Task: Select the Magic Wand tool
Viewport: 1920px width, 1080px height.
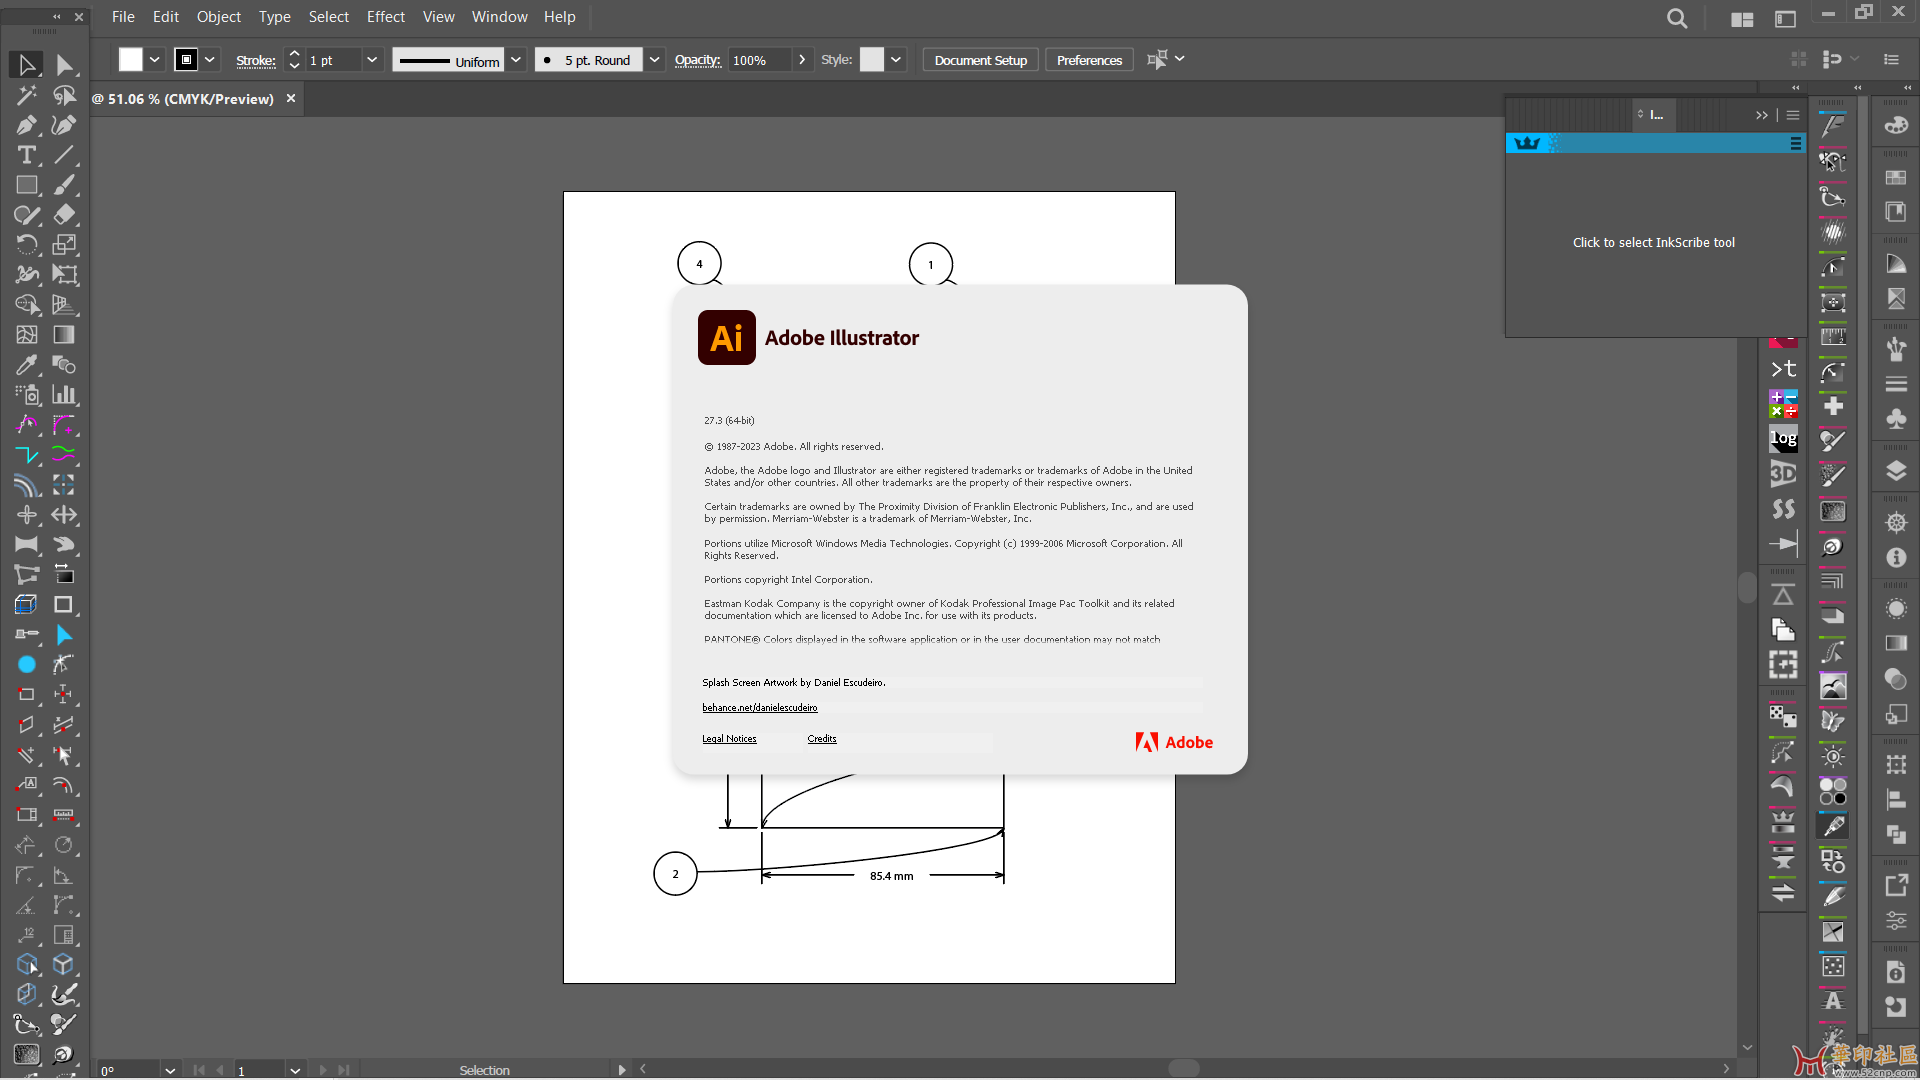Action: 27,95
